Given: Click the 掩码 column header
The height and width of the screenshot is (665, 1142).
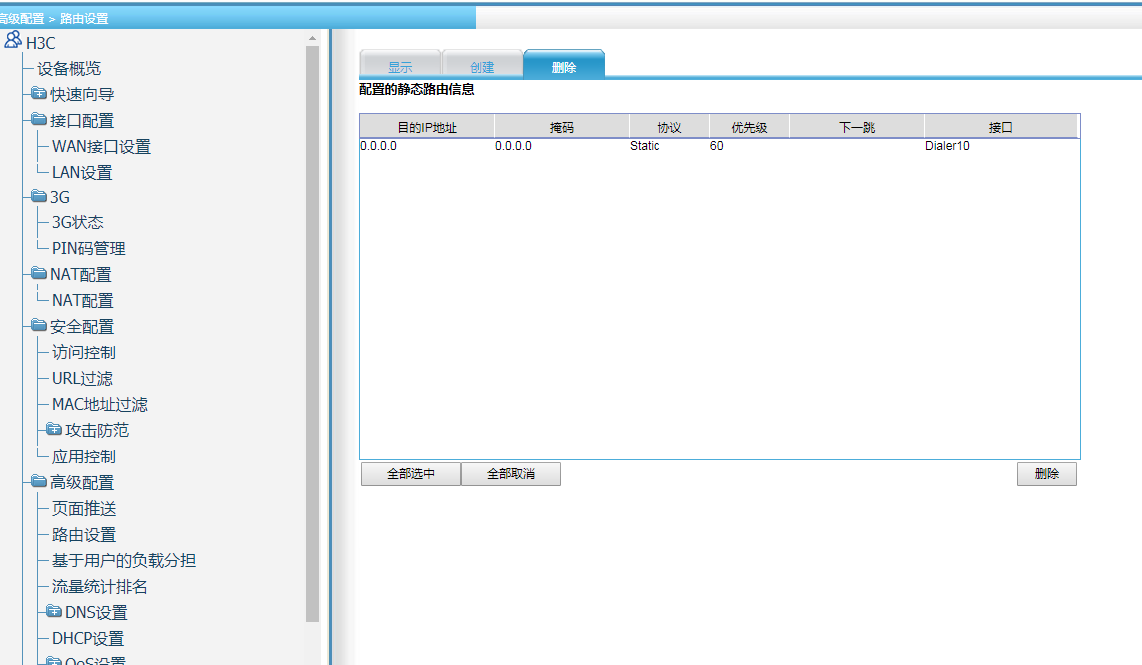Looking at the screenshot, I should point(562,127).
